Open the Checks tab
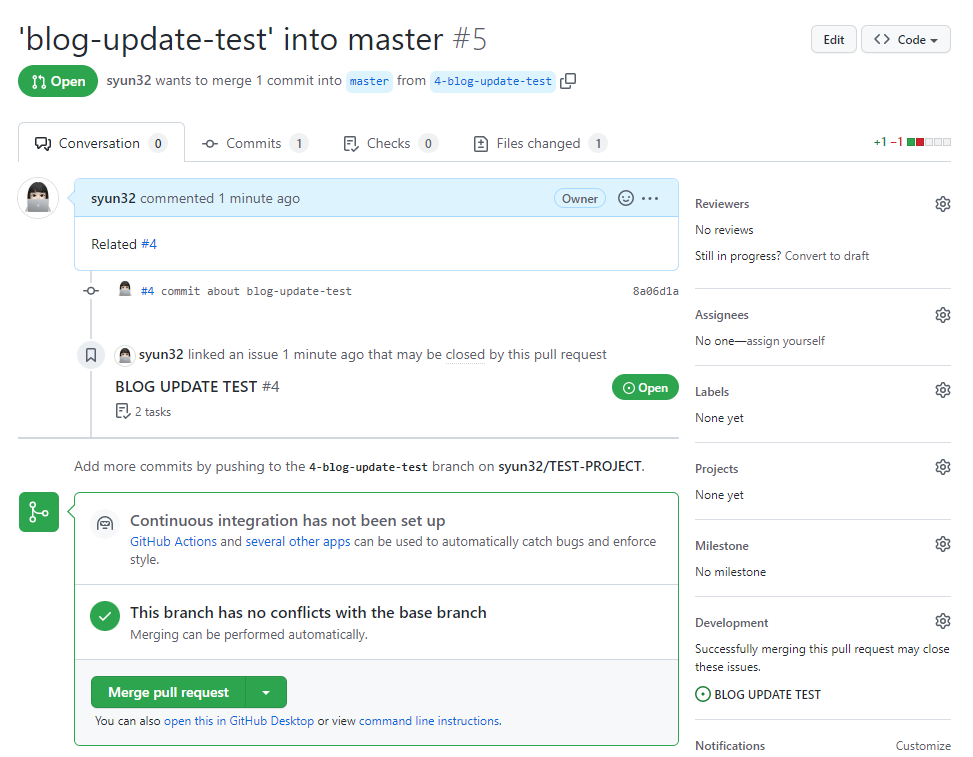 tap(390, 143)
